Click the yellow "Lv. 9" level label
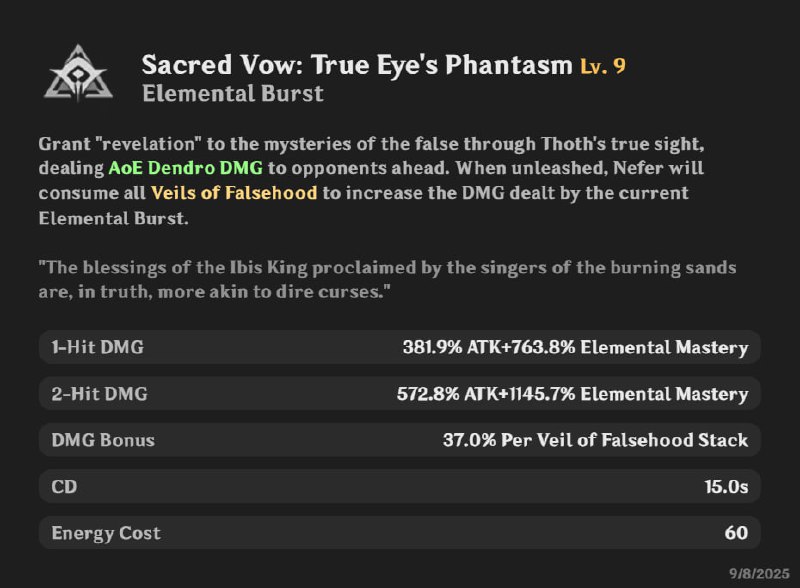This screenshot has height=588, width=800. pyautogui.click(x=603, y=67)
